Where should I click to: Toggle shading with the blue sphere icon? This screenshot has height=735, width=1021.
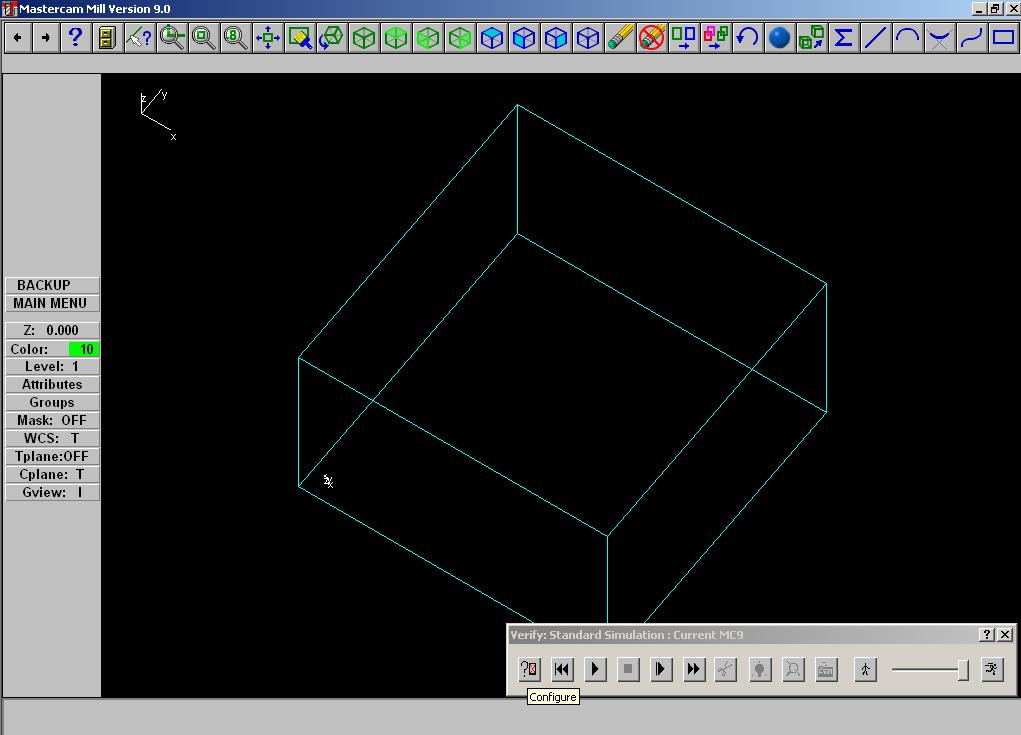[x=779, y=38]
